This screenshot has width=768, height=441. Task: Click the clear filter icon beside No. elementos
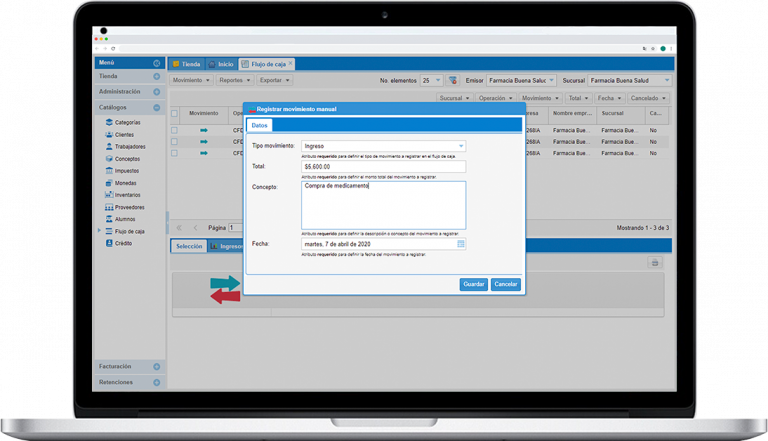(x=453, y=80)
